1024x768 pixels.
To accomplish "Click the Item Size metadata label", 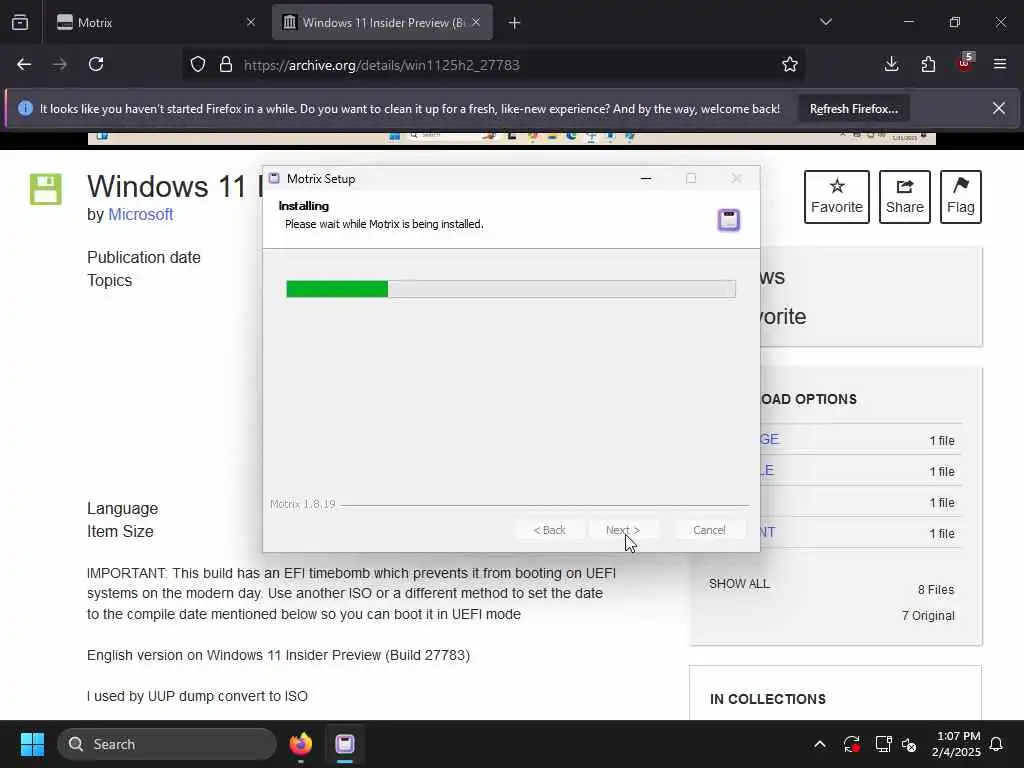I will (120, 531).
